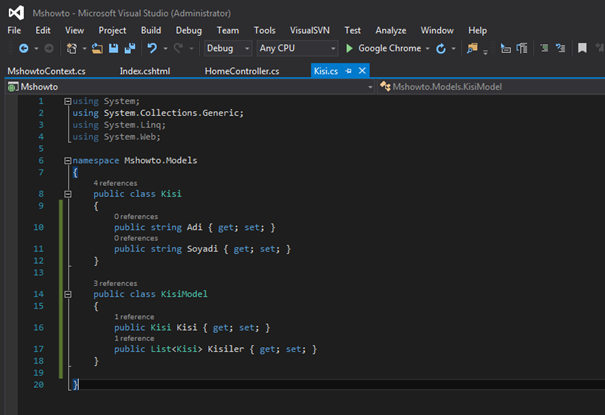This screenshot has height=415, width=605.
Task: Click the New Project toolbar icon
Action: [x=72, y=48]
